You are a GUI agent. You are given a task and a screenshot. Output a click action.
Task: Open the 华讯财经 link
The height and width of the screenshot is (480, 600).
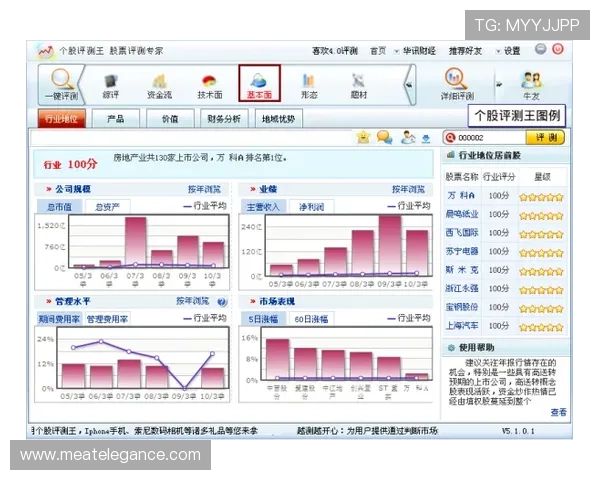click(419, 51)
